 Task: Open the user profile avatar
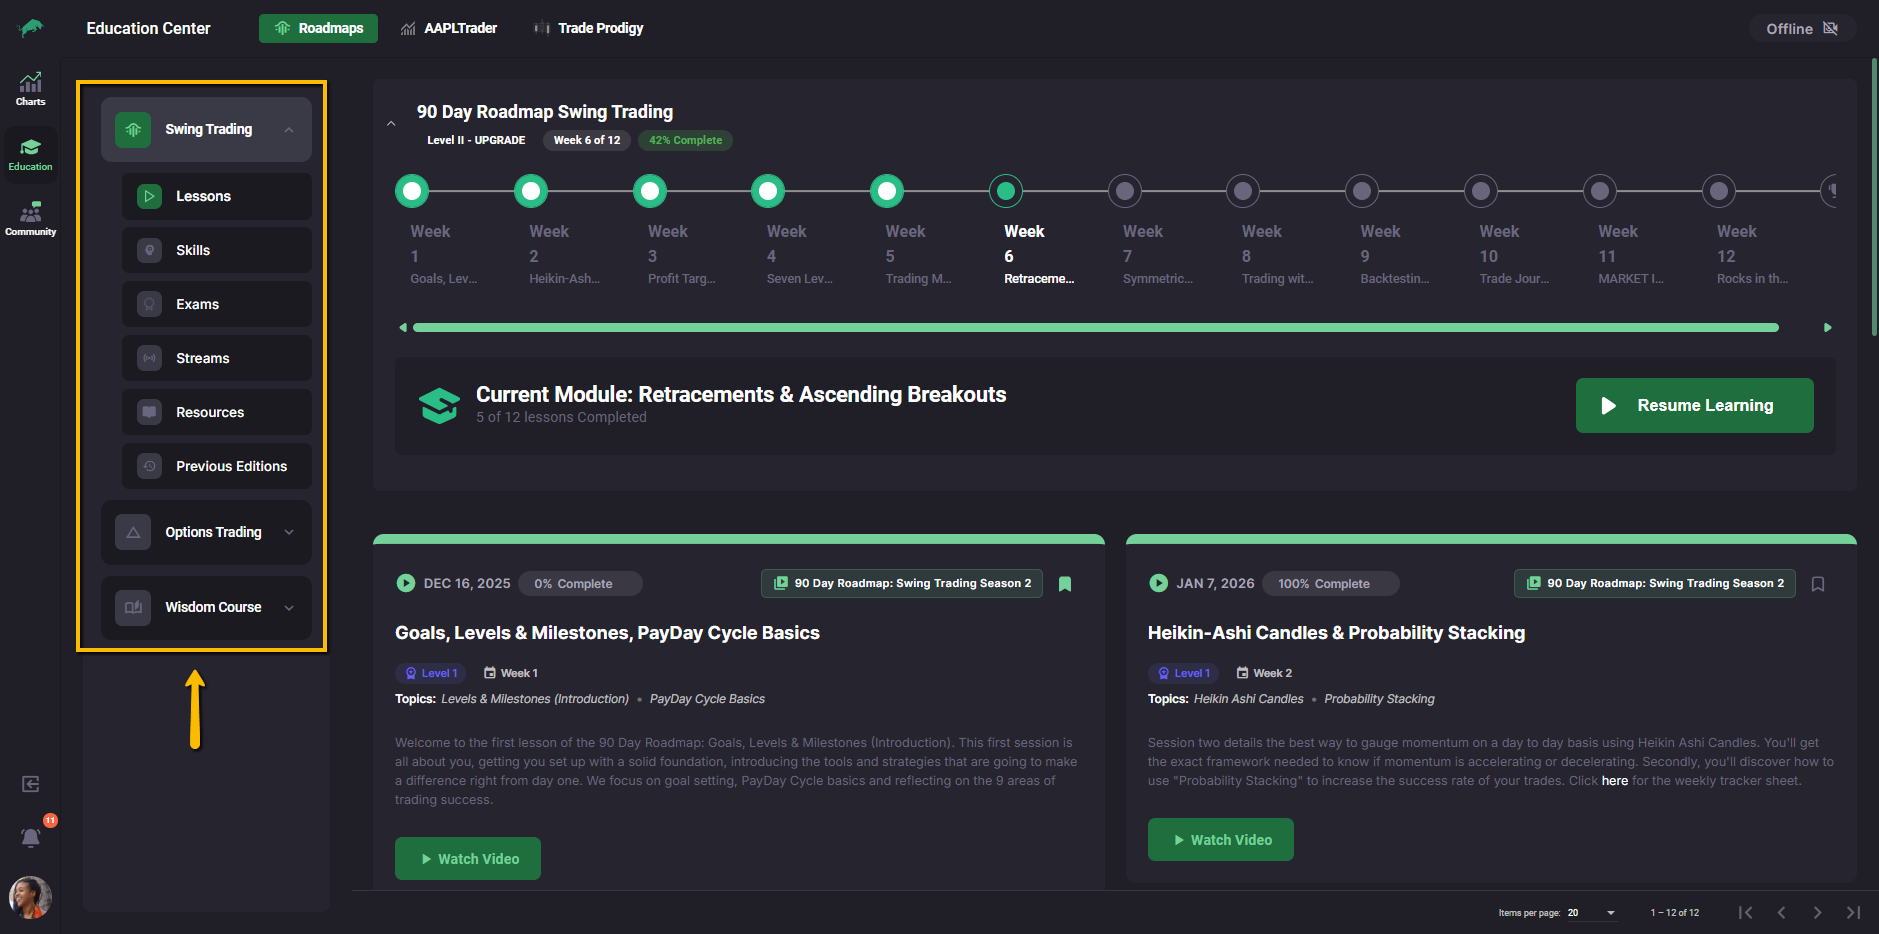click(30, 897)
